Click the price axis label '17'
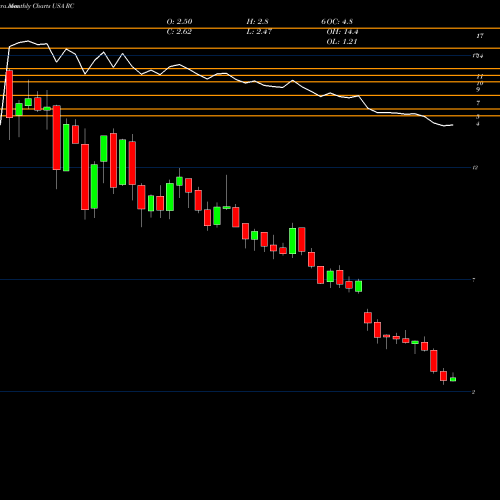The height and width of the screenshot is (500, 500). click(x=480, y=36)
